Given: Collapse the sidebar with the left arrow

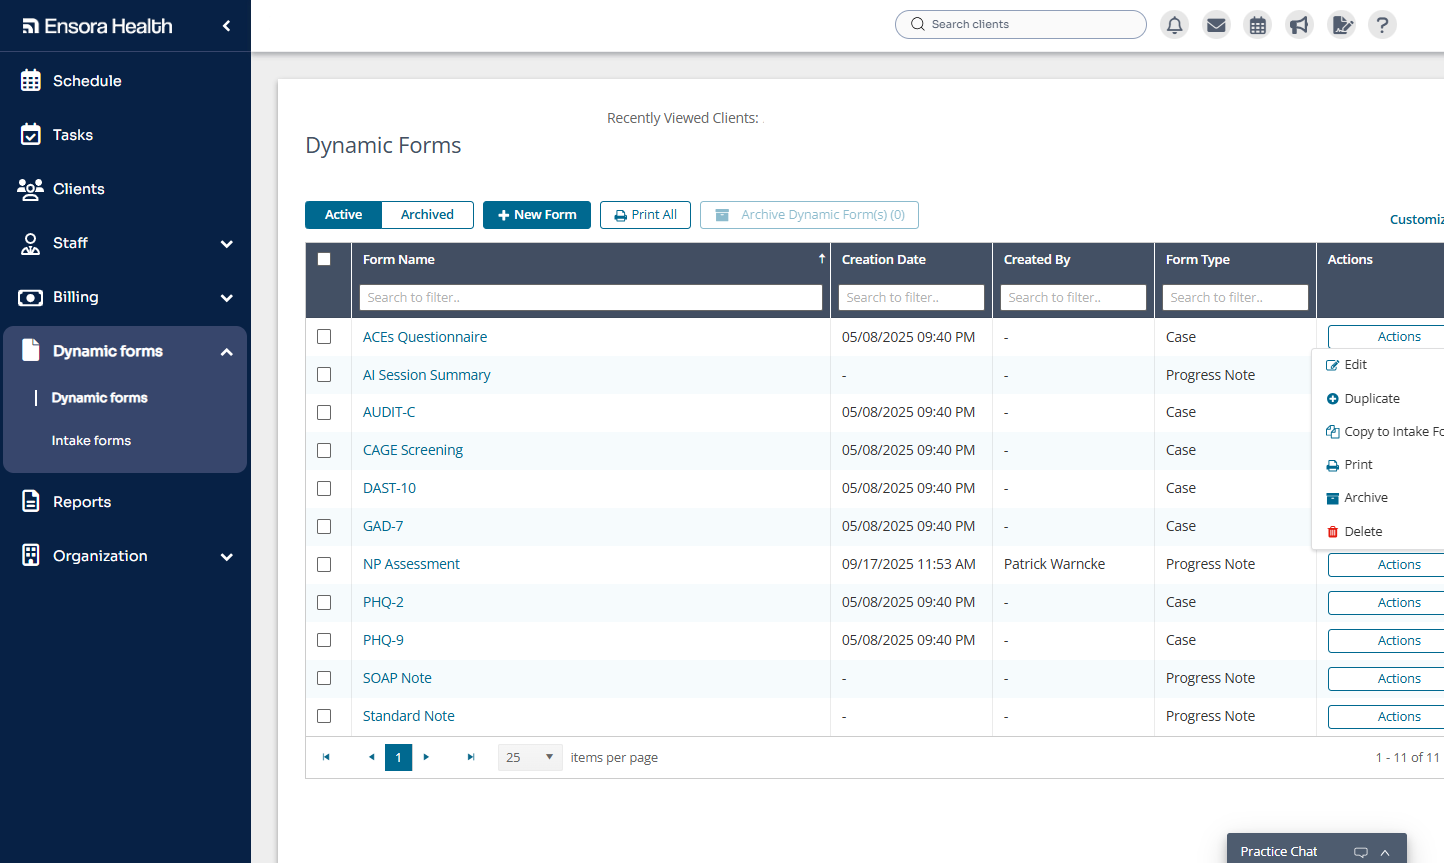Looking at the screenshot, I should 226,26.
